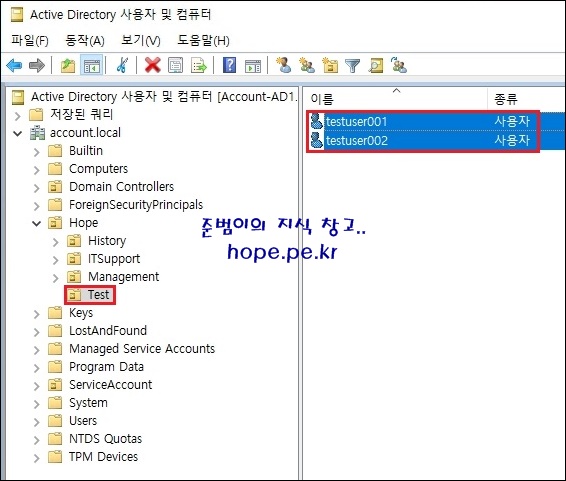Expand the Domain Controllers node
This screenshot has height=481, width=566.
36,188
